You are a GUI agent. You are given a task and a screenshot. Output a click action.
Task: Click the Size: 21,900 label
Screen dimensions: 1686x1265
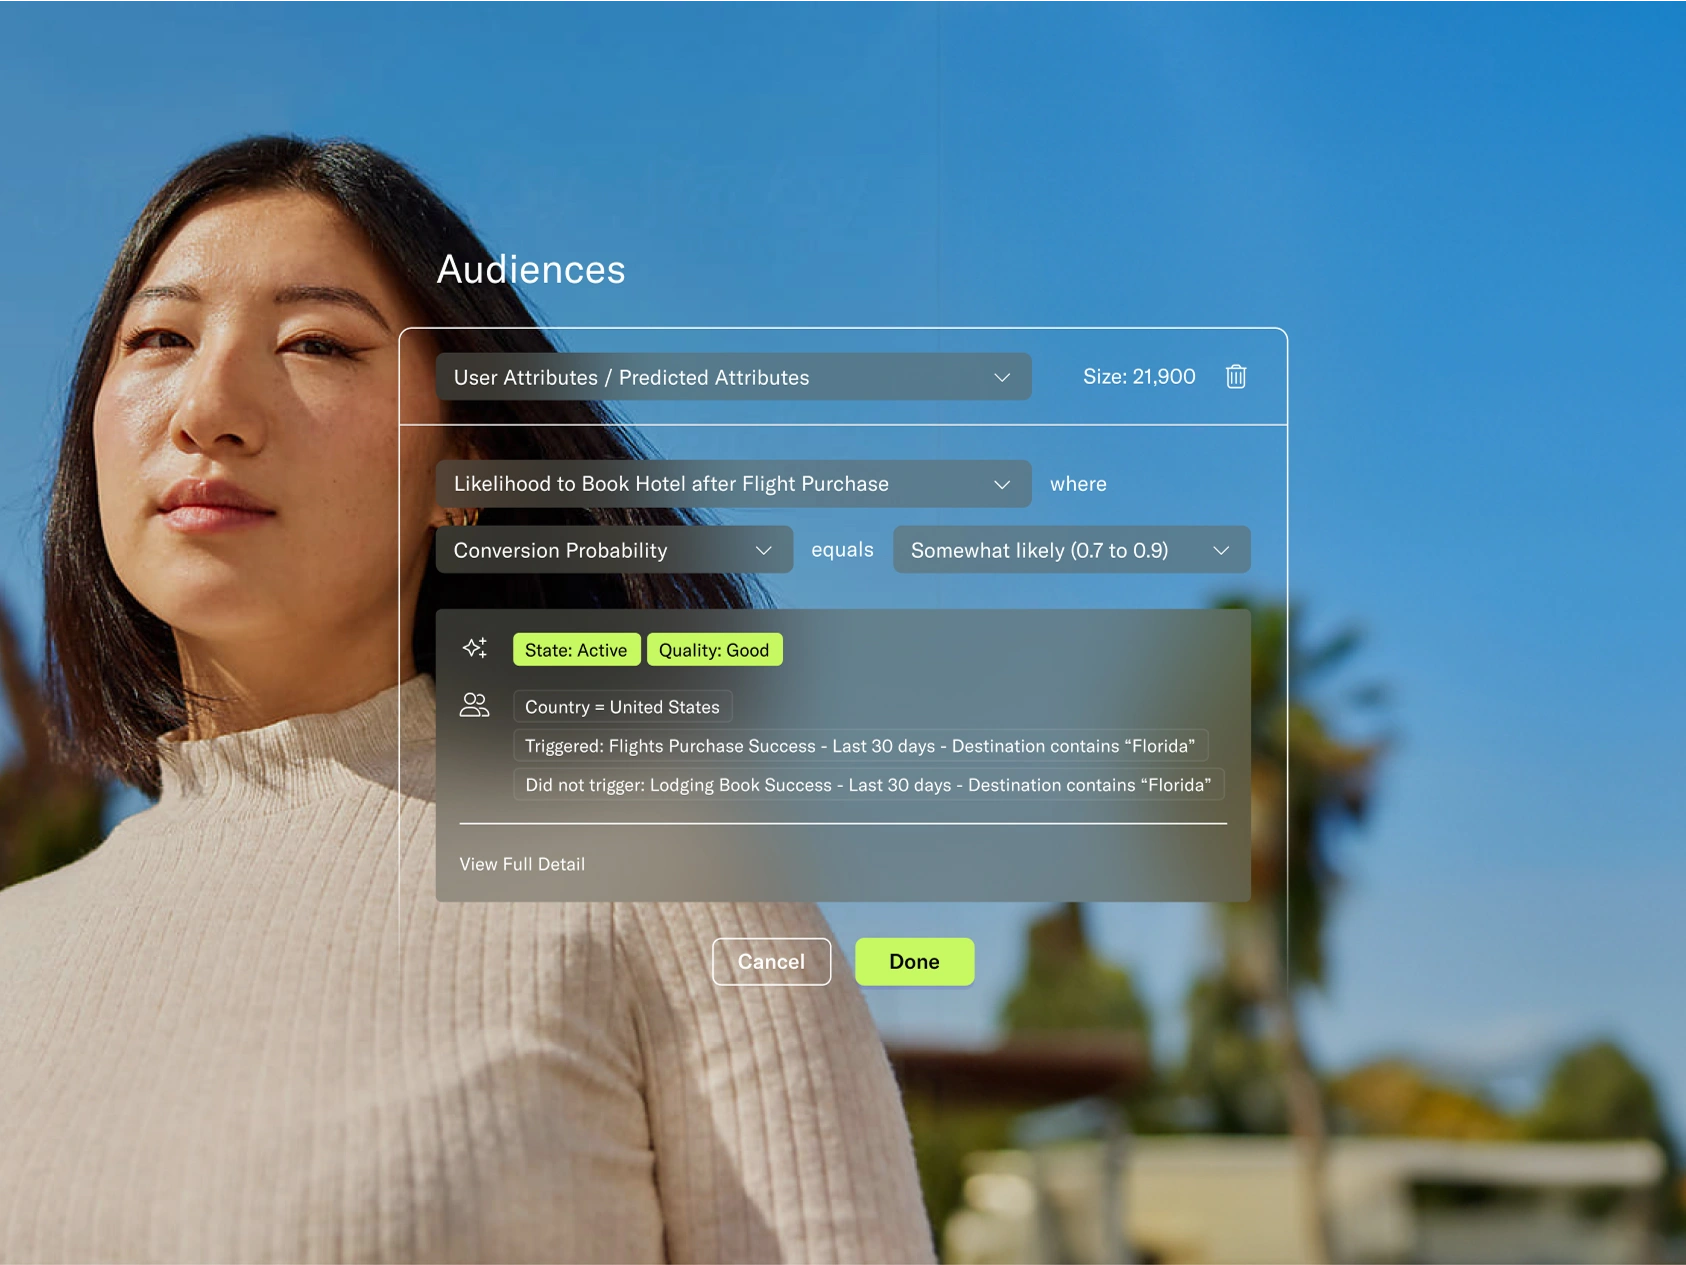[1139, 377]
